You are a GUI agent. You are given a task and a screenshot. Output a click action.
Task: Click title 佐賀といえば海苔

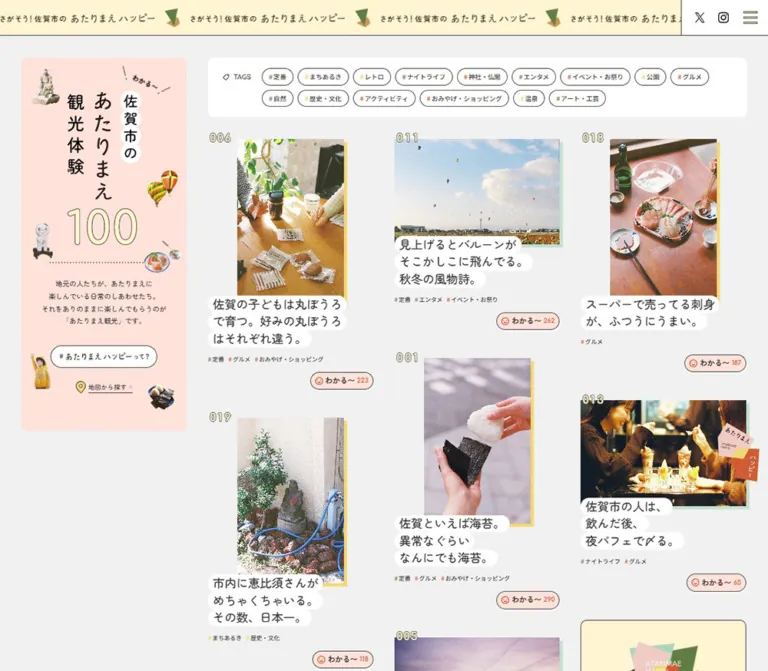[451, 541]
